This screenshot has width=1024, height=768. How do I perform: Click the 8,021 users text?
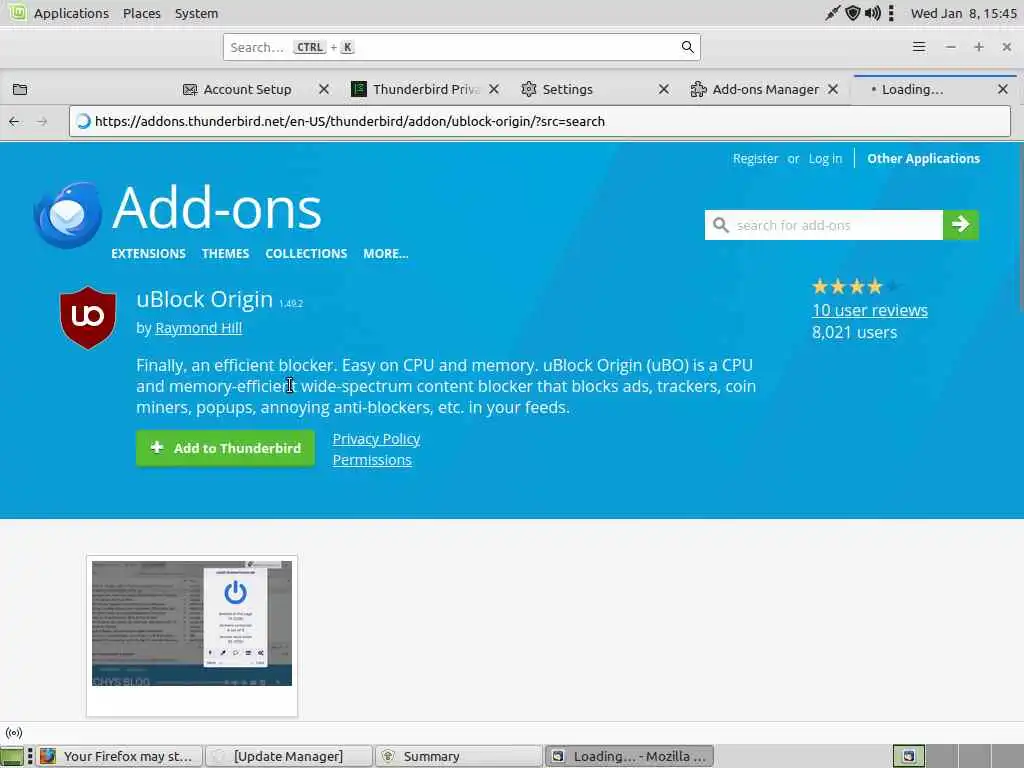(x=855, y=332)
